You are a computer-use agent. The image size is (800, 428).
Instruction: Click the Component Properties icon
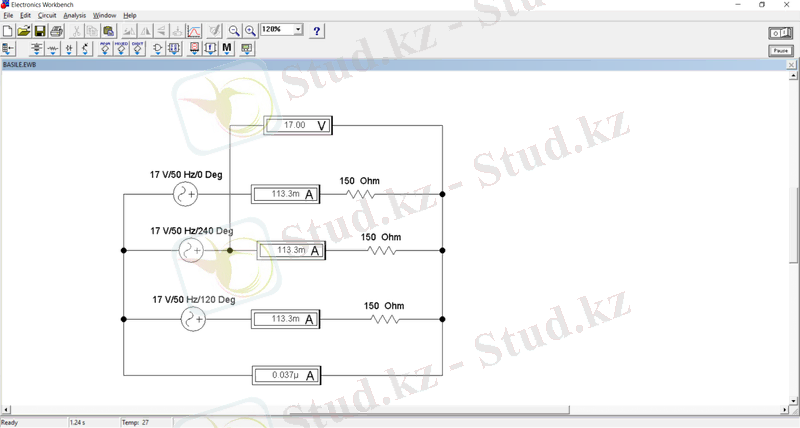[214, 31]
